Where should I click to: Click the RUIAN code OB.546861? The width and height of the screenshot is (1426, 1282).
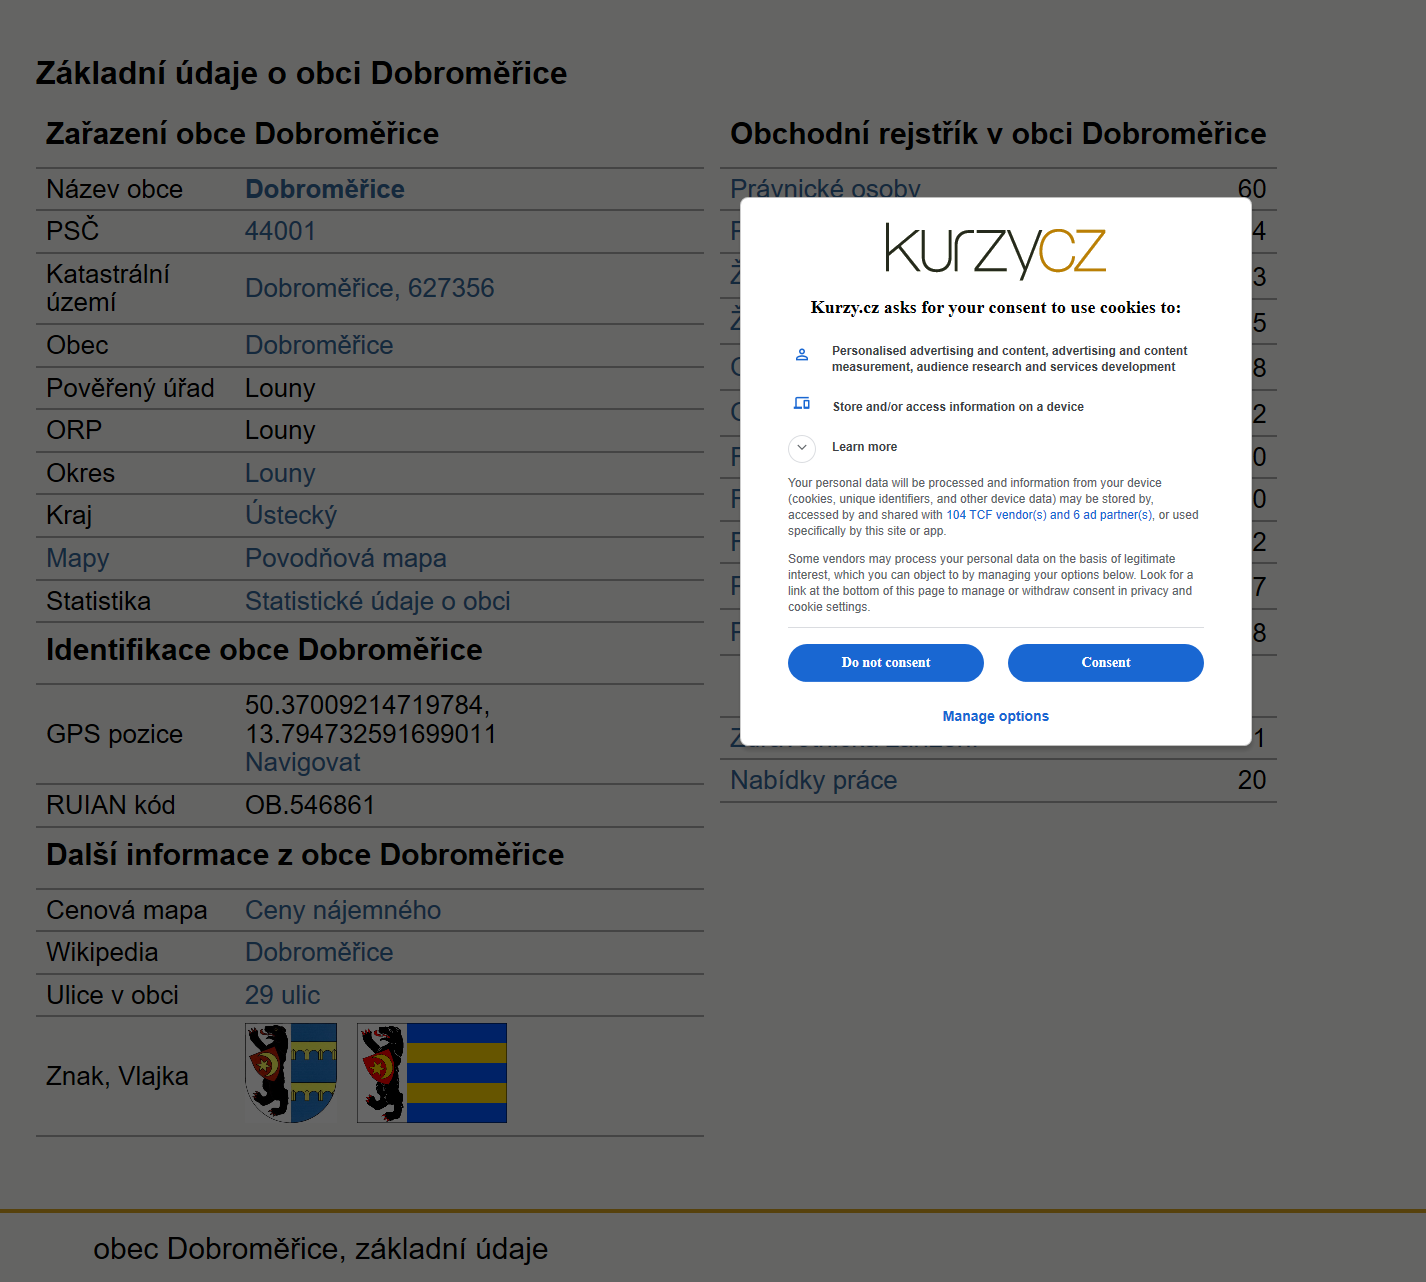(x=310, y=805)
